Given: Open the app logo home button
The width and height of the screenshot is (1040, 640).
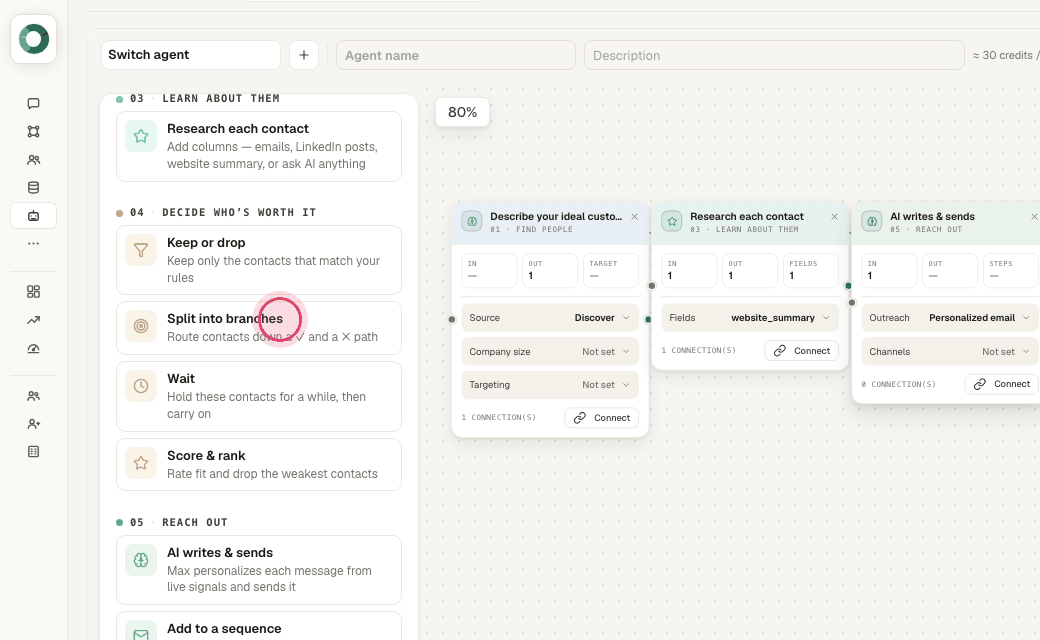Looking at the screenshot, I should click(33, 39).
